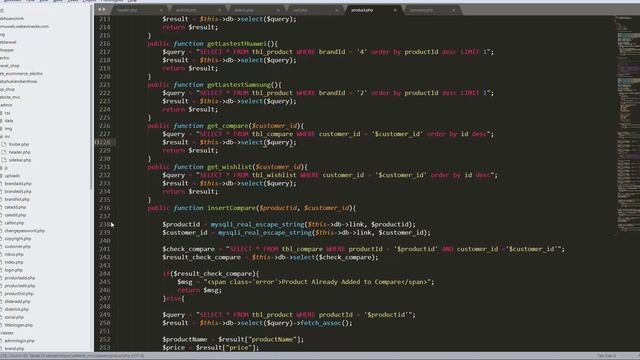Image resolution: width=640 pixels, height=360 pixels.
Task: Open copyright.php from the sidebar
Action: [x=18, y=238]
